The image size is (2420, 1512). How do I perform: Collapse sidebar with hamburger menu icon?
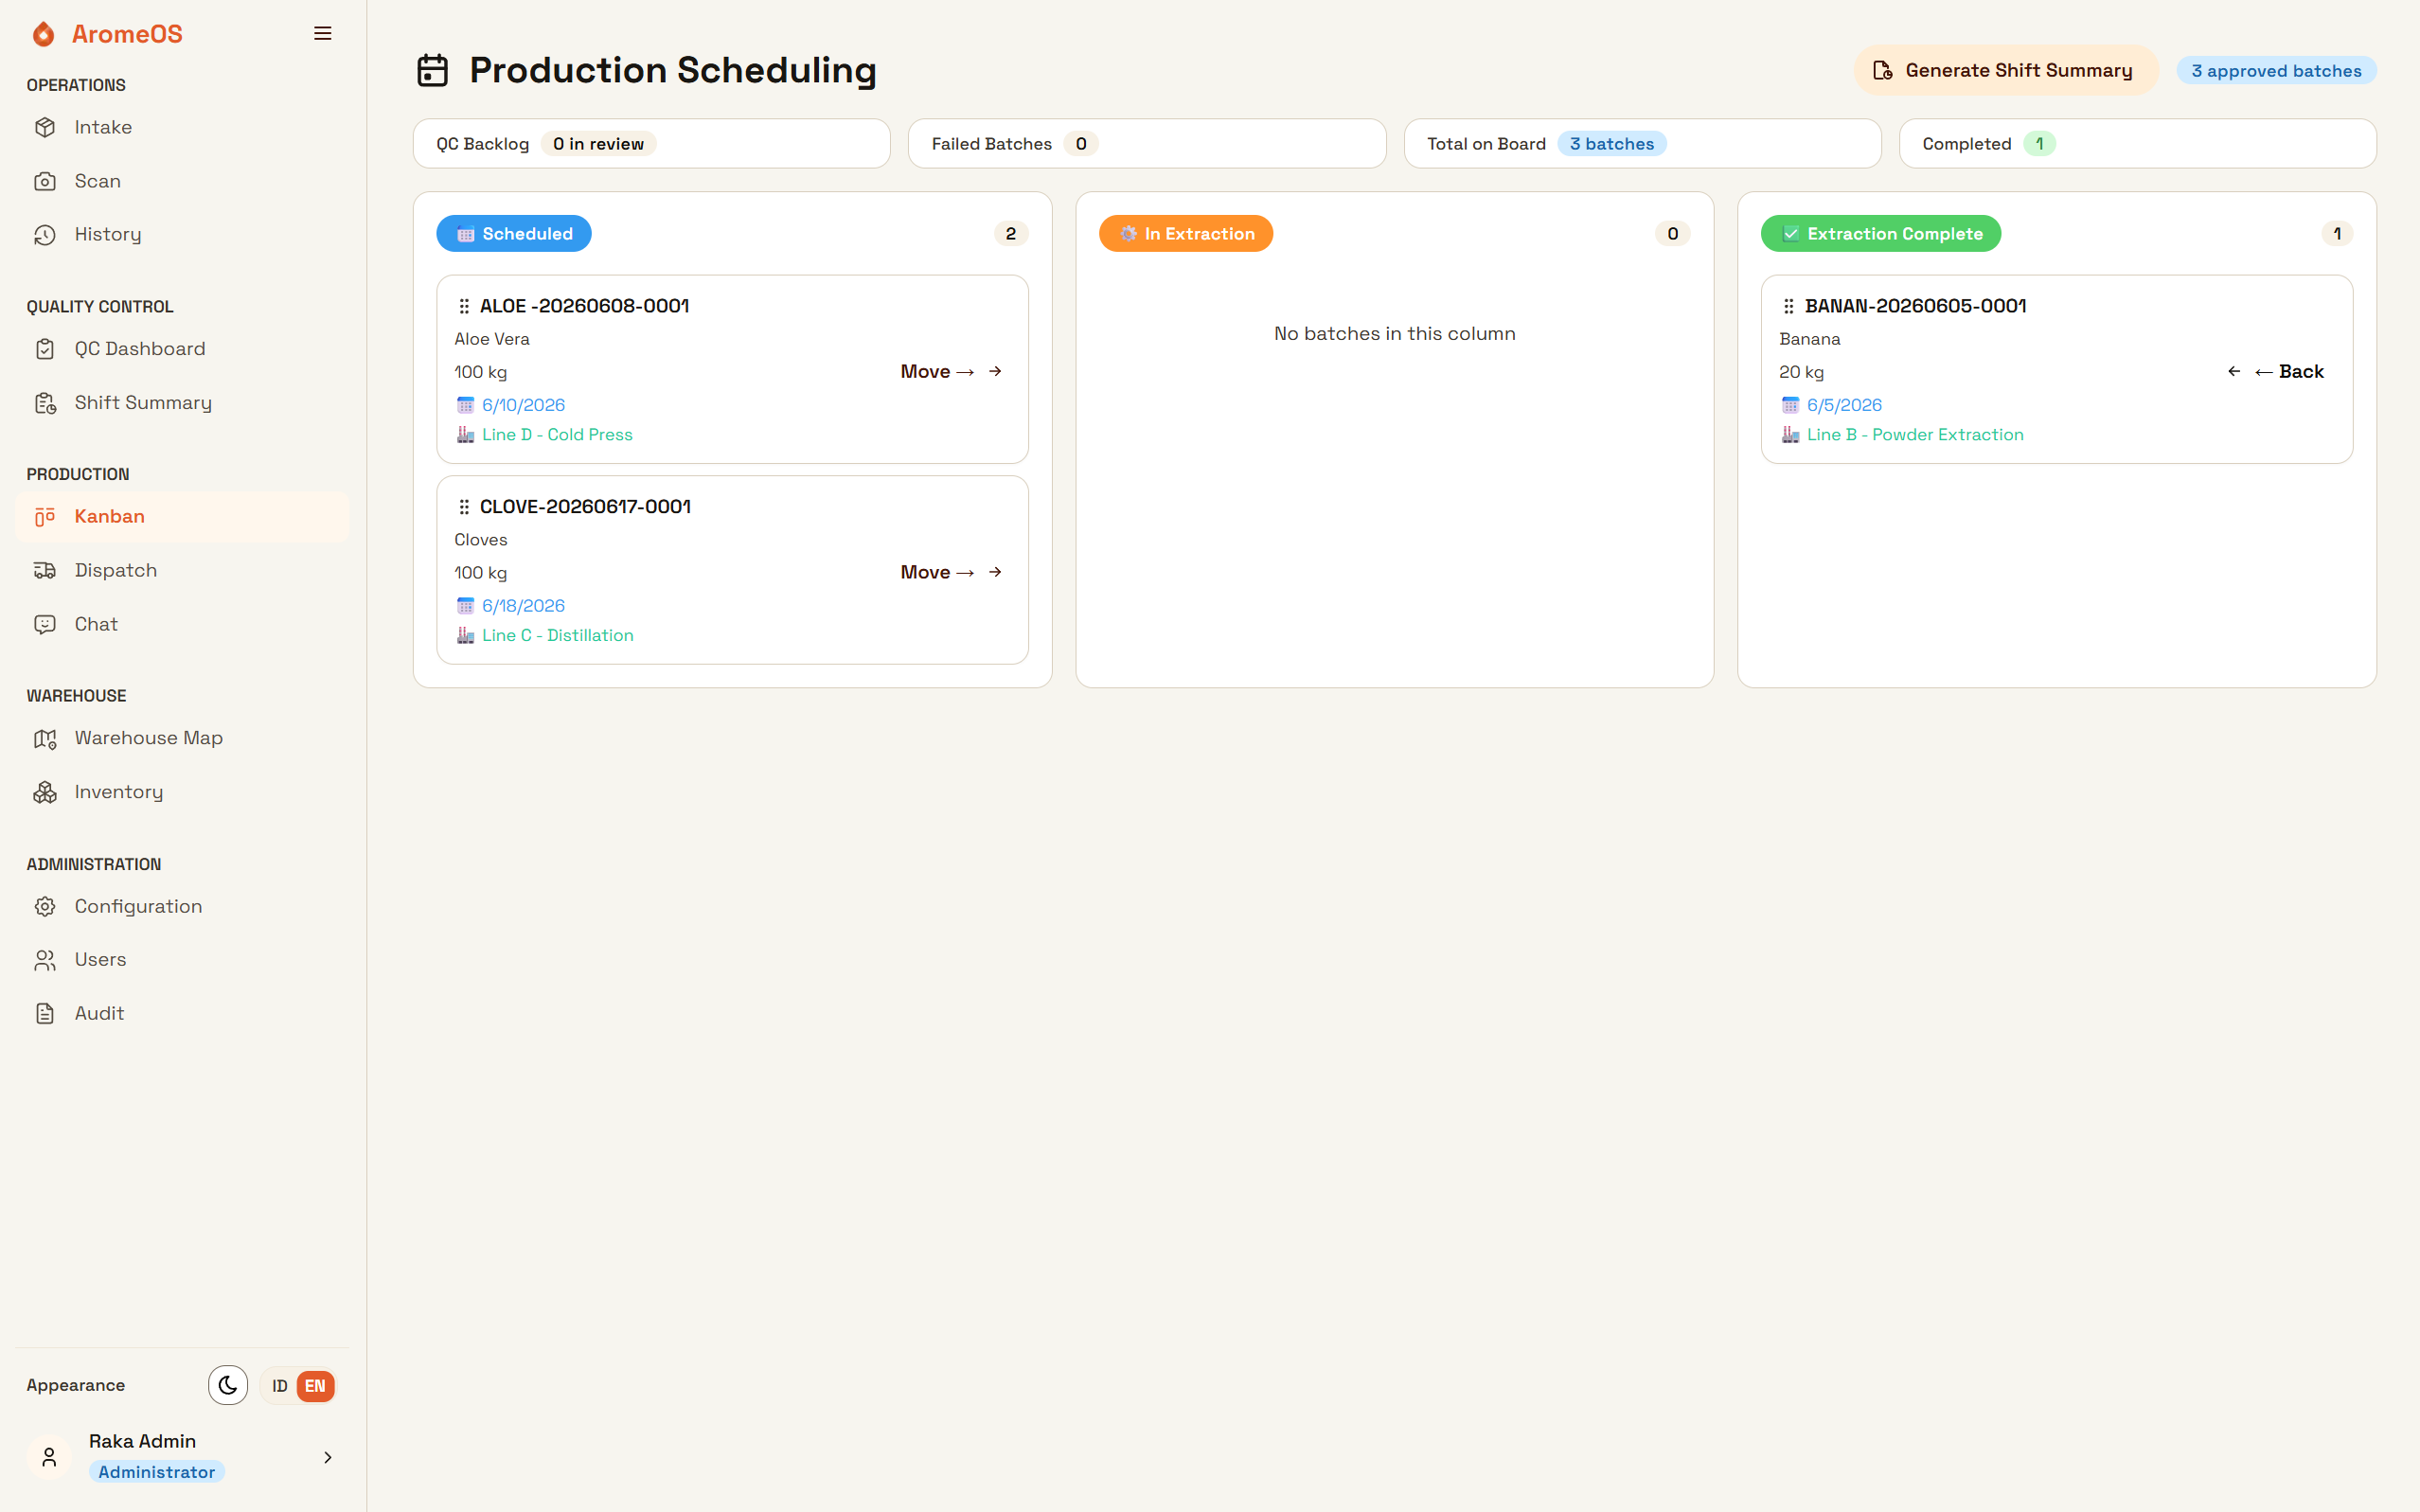322,34
